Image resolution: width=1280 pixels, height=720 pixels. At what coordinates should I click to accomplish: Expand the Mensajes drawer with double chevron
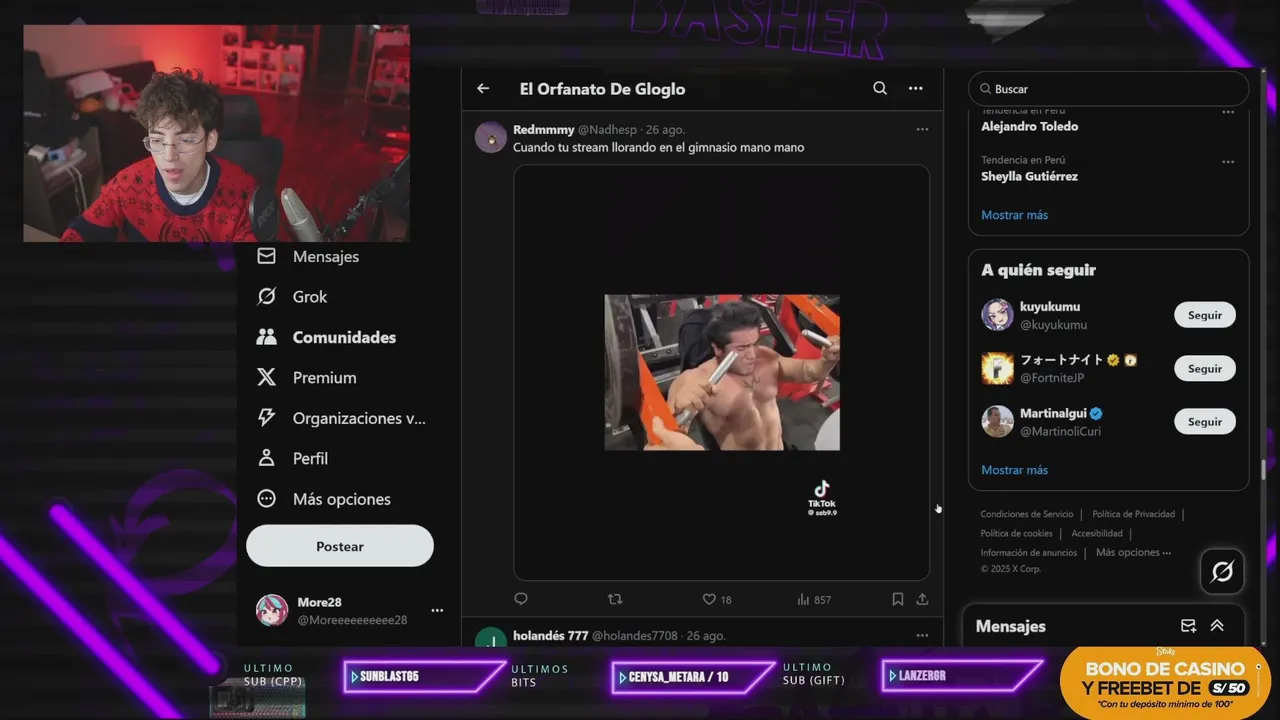[1217, 626]
